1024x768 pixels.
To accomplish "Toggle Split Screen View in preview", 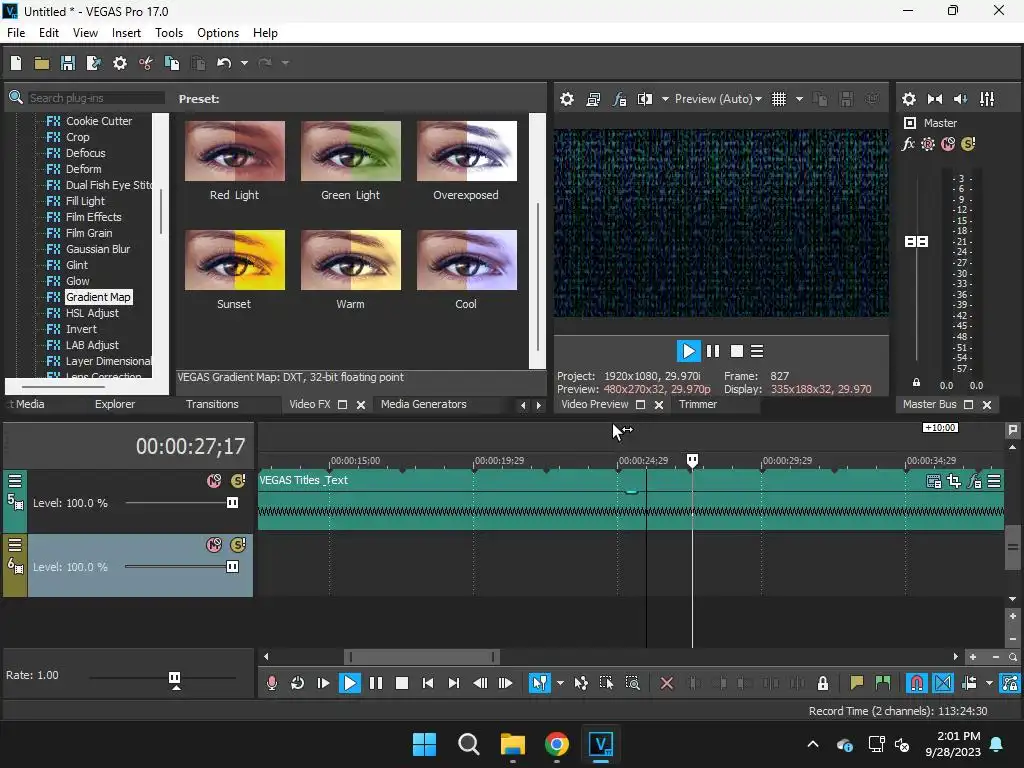I will [645, 99].
